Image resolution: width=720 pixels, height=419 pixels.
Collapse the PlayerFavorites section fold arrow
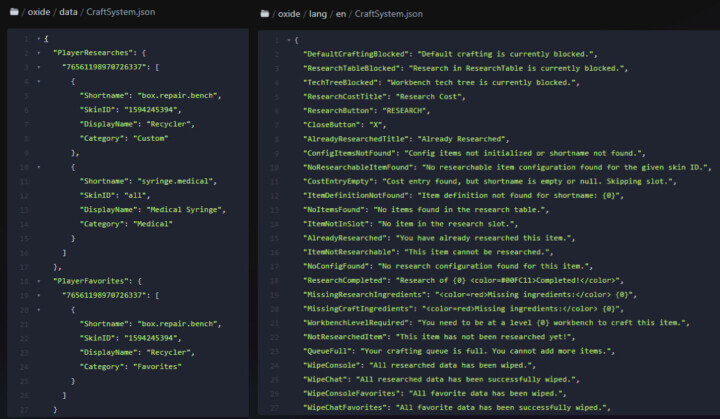point(38,282)
